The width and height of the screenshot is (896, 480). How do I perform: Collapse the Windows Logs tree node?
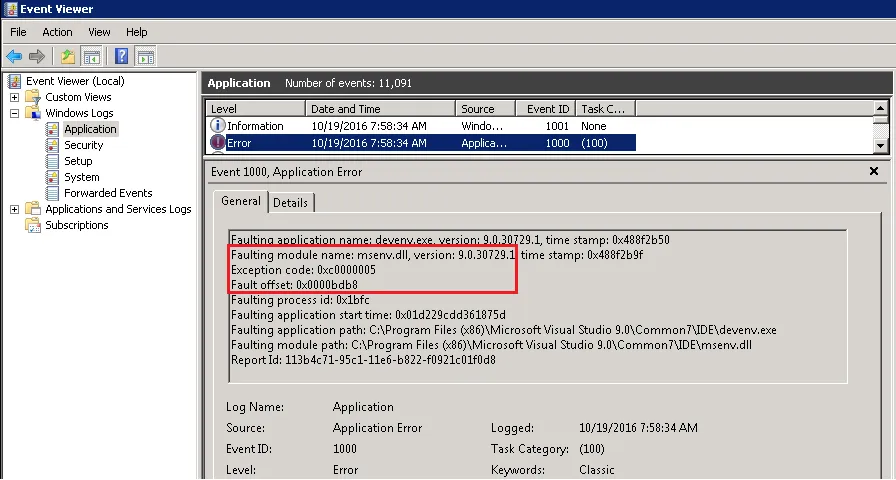14,113
